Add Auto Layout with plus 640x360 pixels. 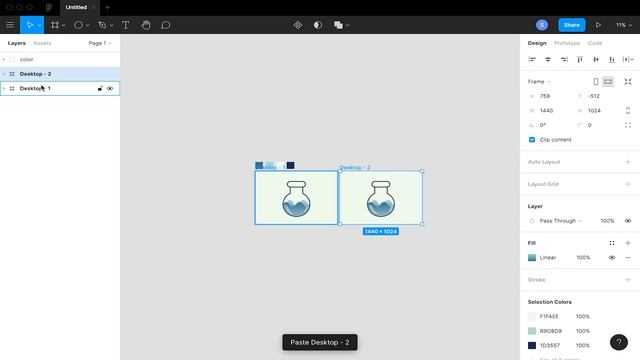tap(628, 162)
